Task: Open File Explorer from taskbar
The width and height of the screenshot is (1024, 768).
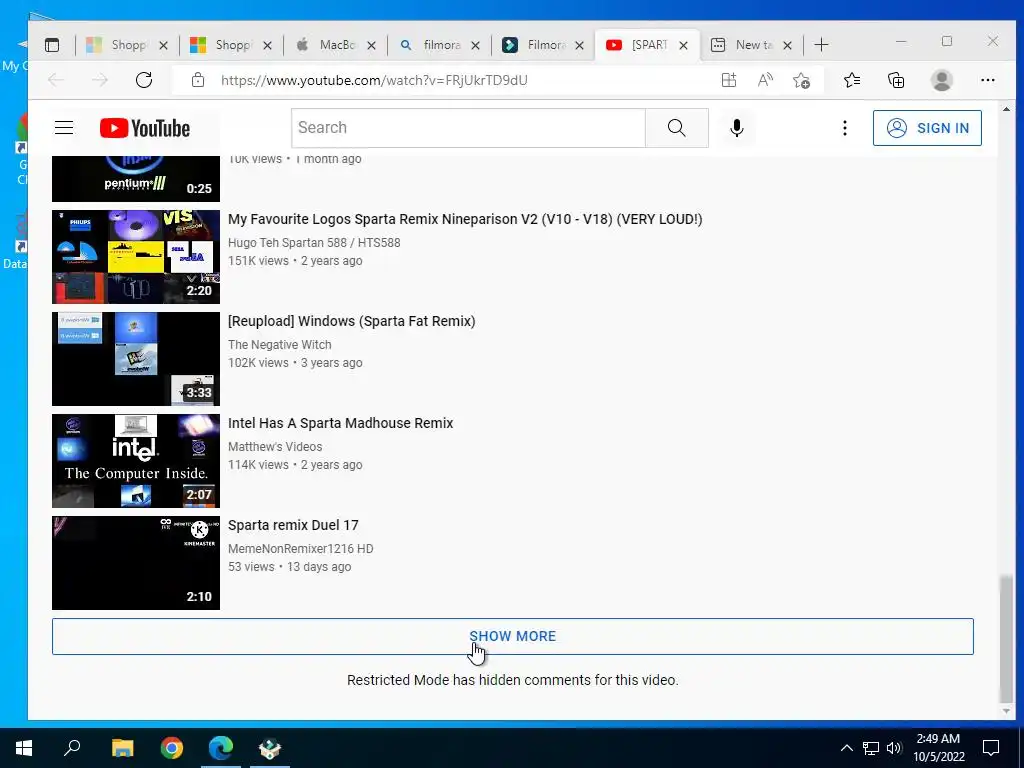Action: [x=122, y=748]
